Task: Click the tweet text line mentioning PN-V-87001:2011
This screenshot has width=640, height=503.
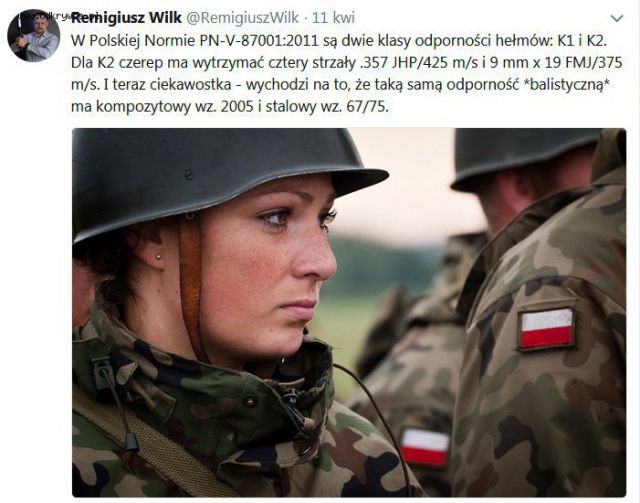Action: (340, 40)
